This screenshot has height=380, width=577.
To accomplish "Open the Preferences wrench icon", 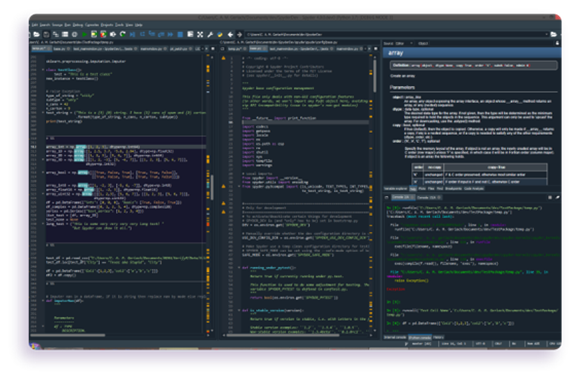I will [210, 34].
